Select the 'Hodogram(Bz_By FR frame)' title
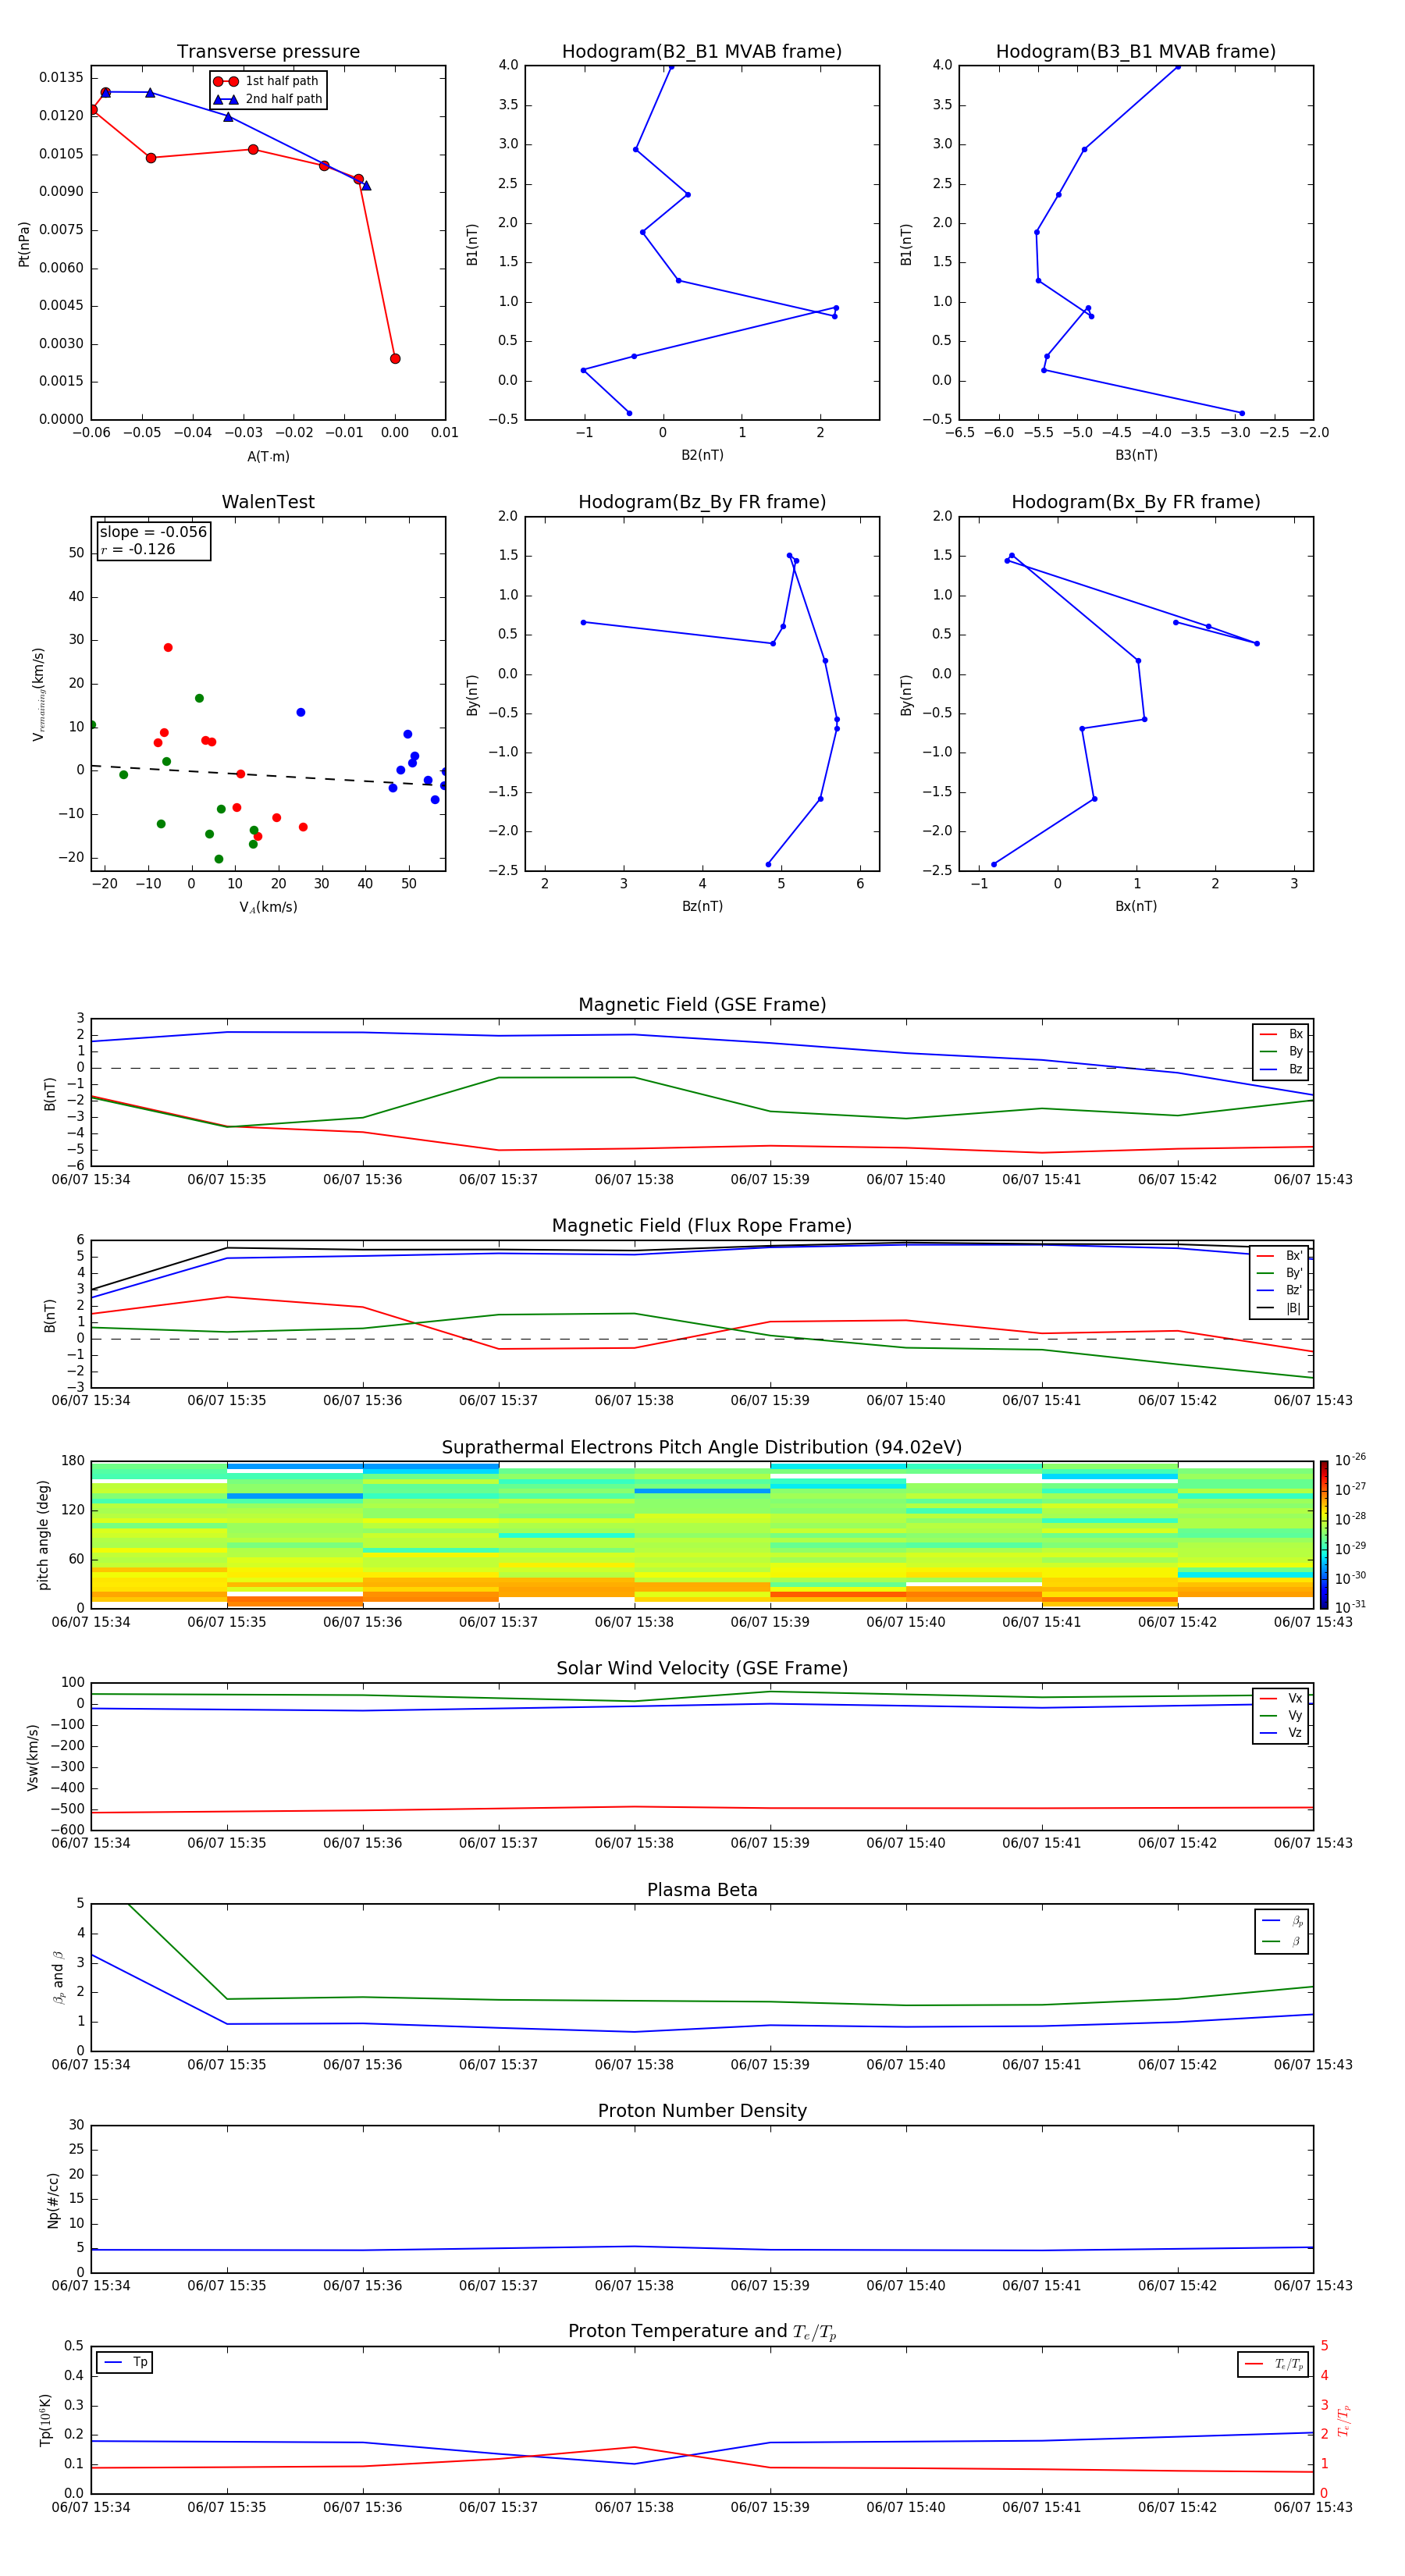This screenshot has width=1405, height=2576. tap(702, 502)
